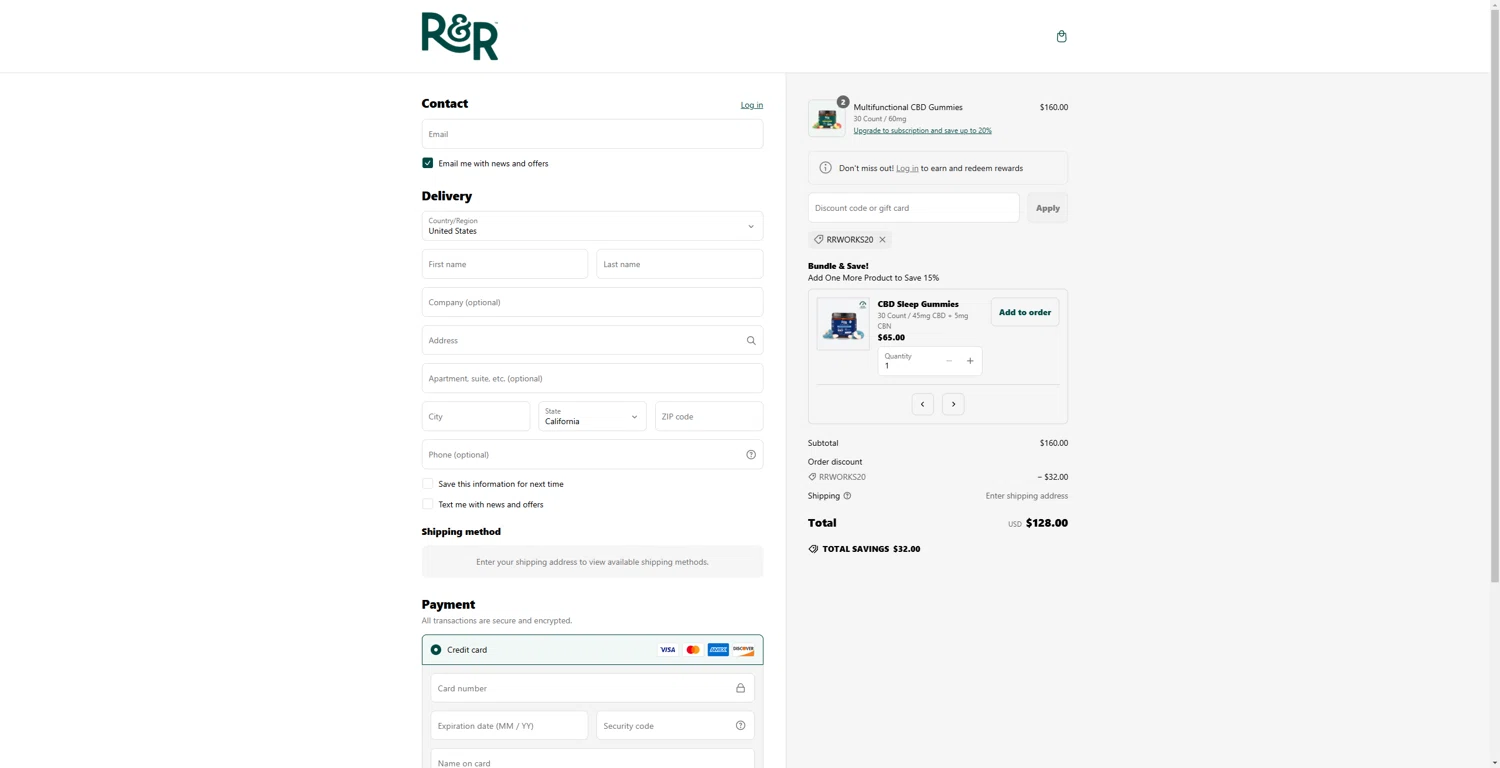The image size is (1500, 768).
Task: Click the Name on card field
Action: [x=592, y=759]
